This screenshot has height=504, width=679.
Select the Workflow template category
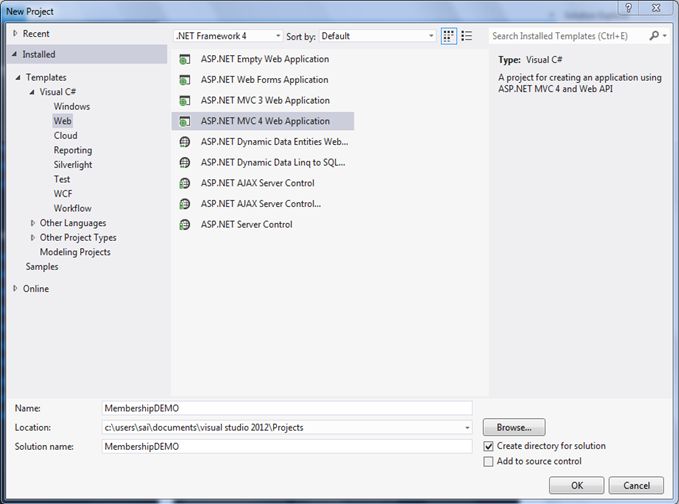click(x=72, y=208)
